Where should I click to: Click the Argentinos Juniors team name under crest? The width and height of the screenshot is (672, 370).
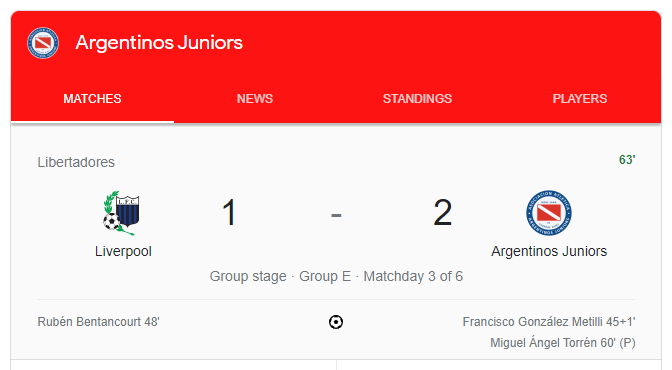[549, 251]
